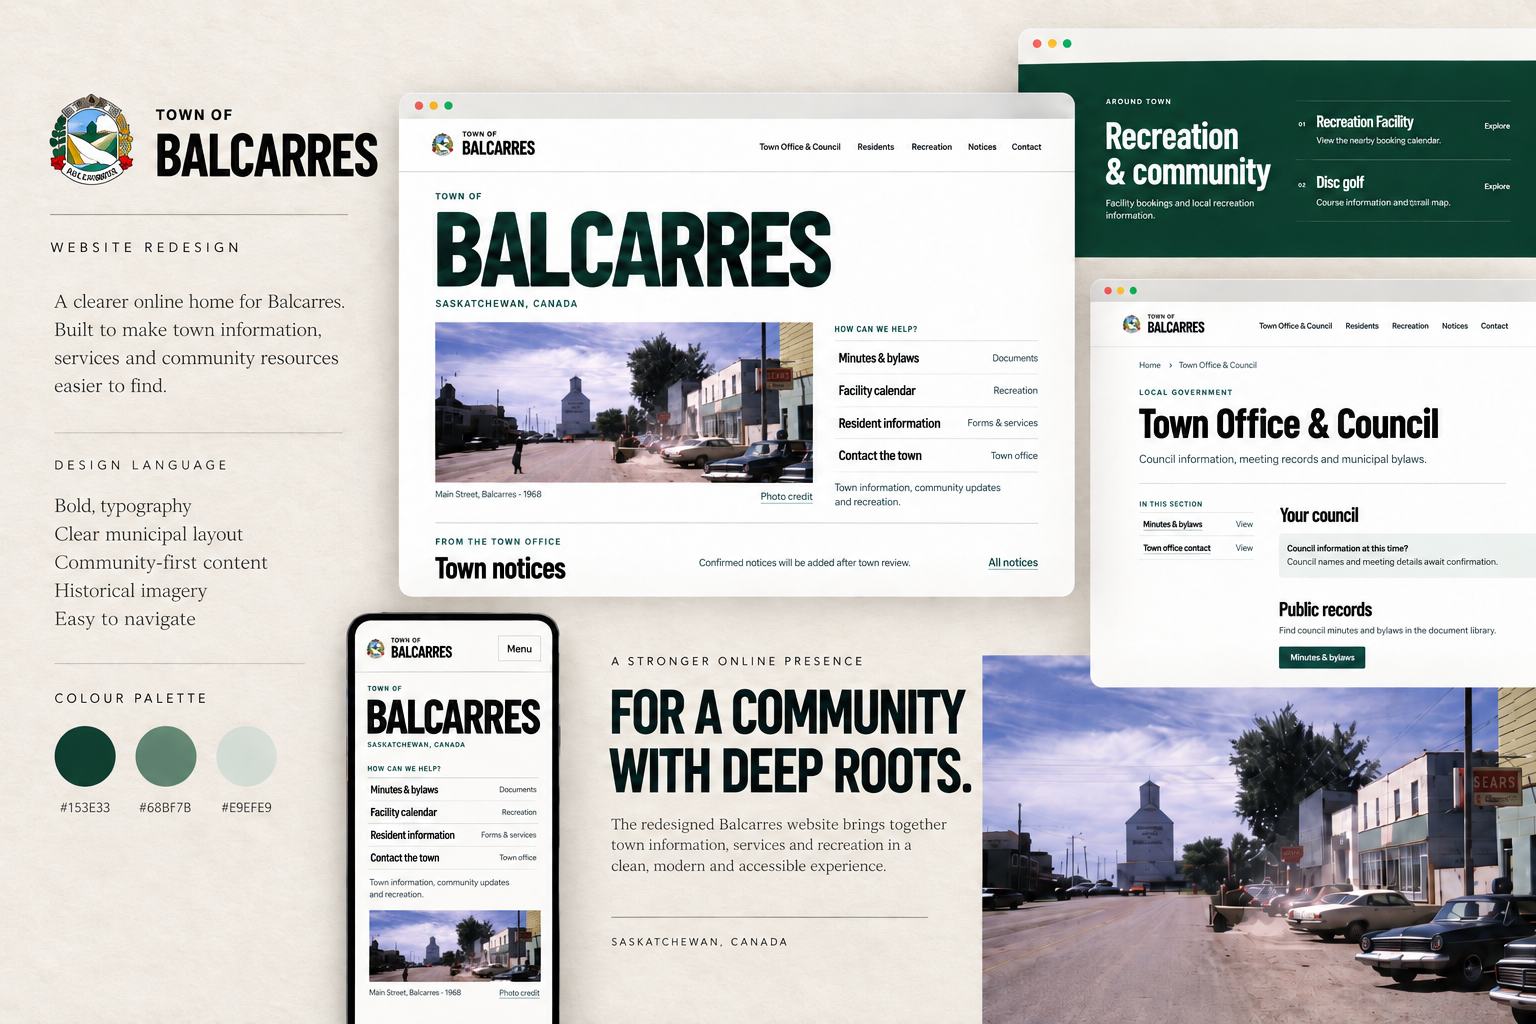Tap Contact the town row on mobile mockup

coord(453,858)
